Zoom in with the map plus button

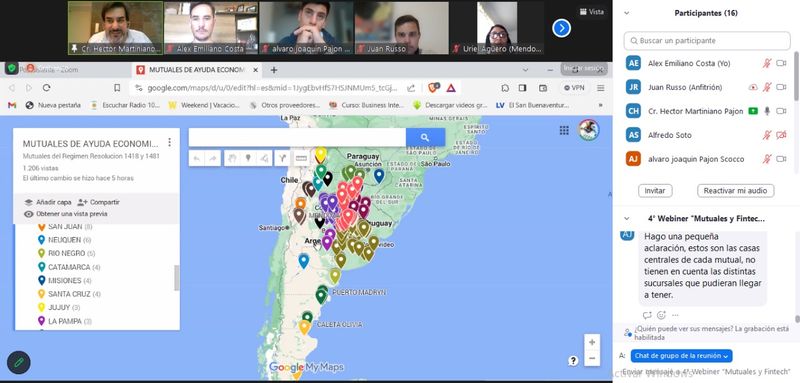592,342
